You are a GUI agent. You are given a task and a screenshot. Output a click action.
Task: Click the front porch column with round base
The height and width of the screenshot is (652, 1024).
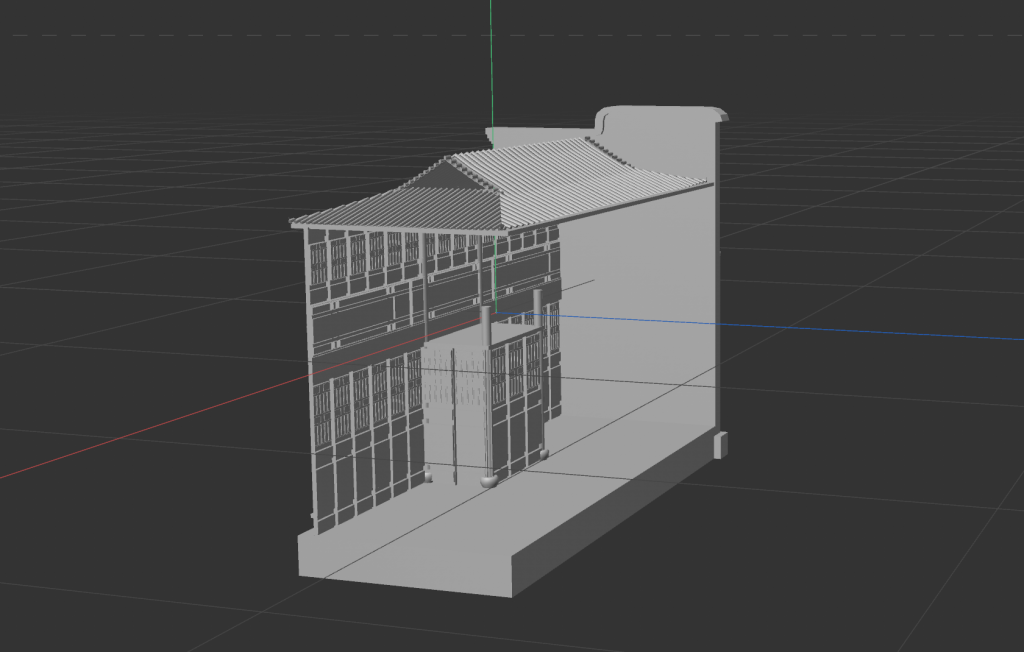487,397
